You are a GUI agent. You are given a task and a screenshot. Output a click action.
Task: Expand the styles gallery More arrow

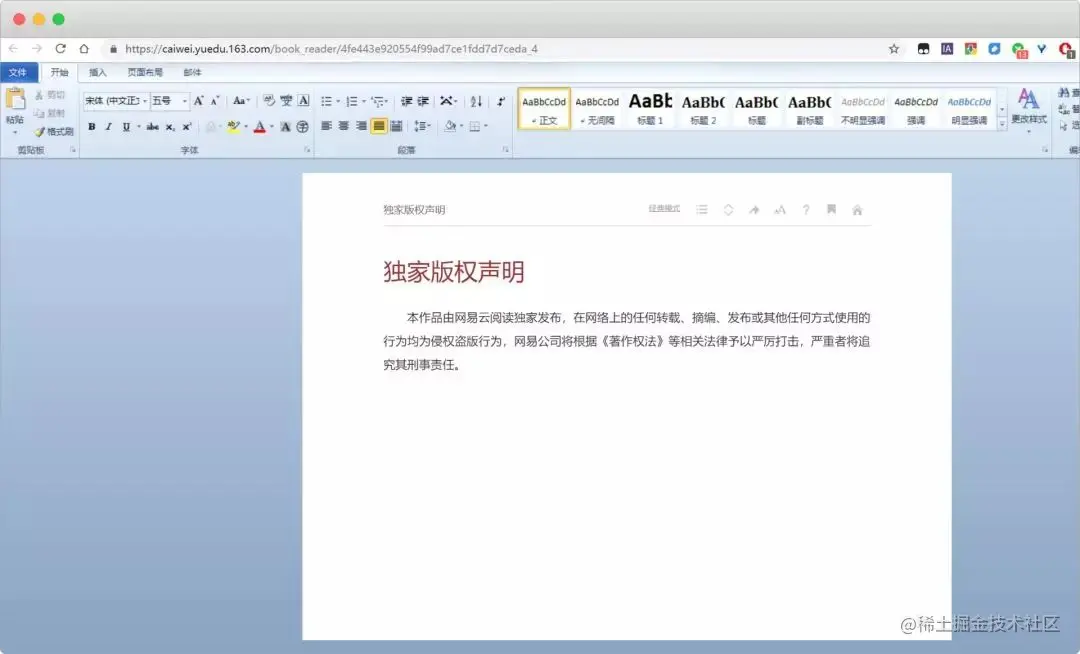1002,125
